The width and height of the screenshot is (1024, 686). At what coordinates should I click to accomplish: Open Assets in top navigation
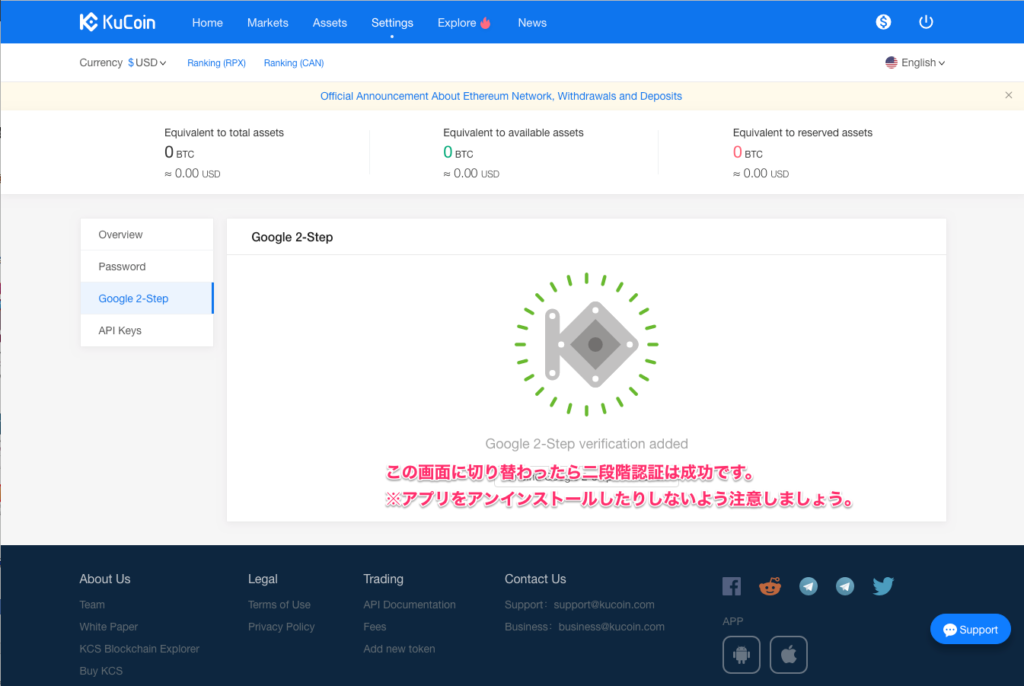click(x=329, y=23)
